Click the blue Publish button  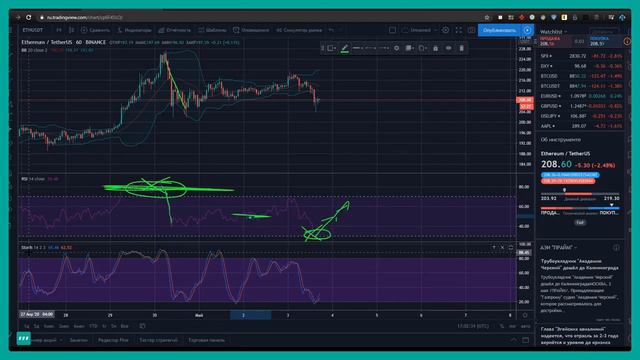click(500, 30)
